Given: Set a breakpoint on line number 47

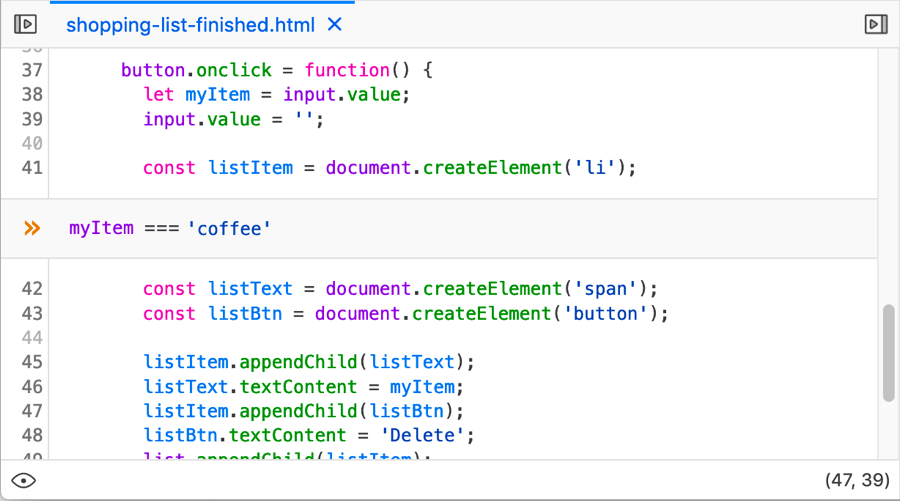Looking at the screenshot, I should click(x=32, y=411).
